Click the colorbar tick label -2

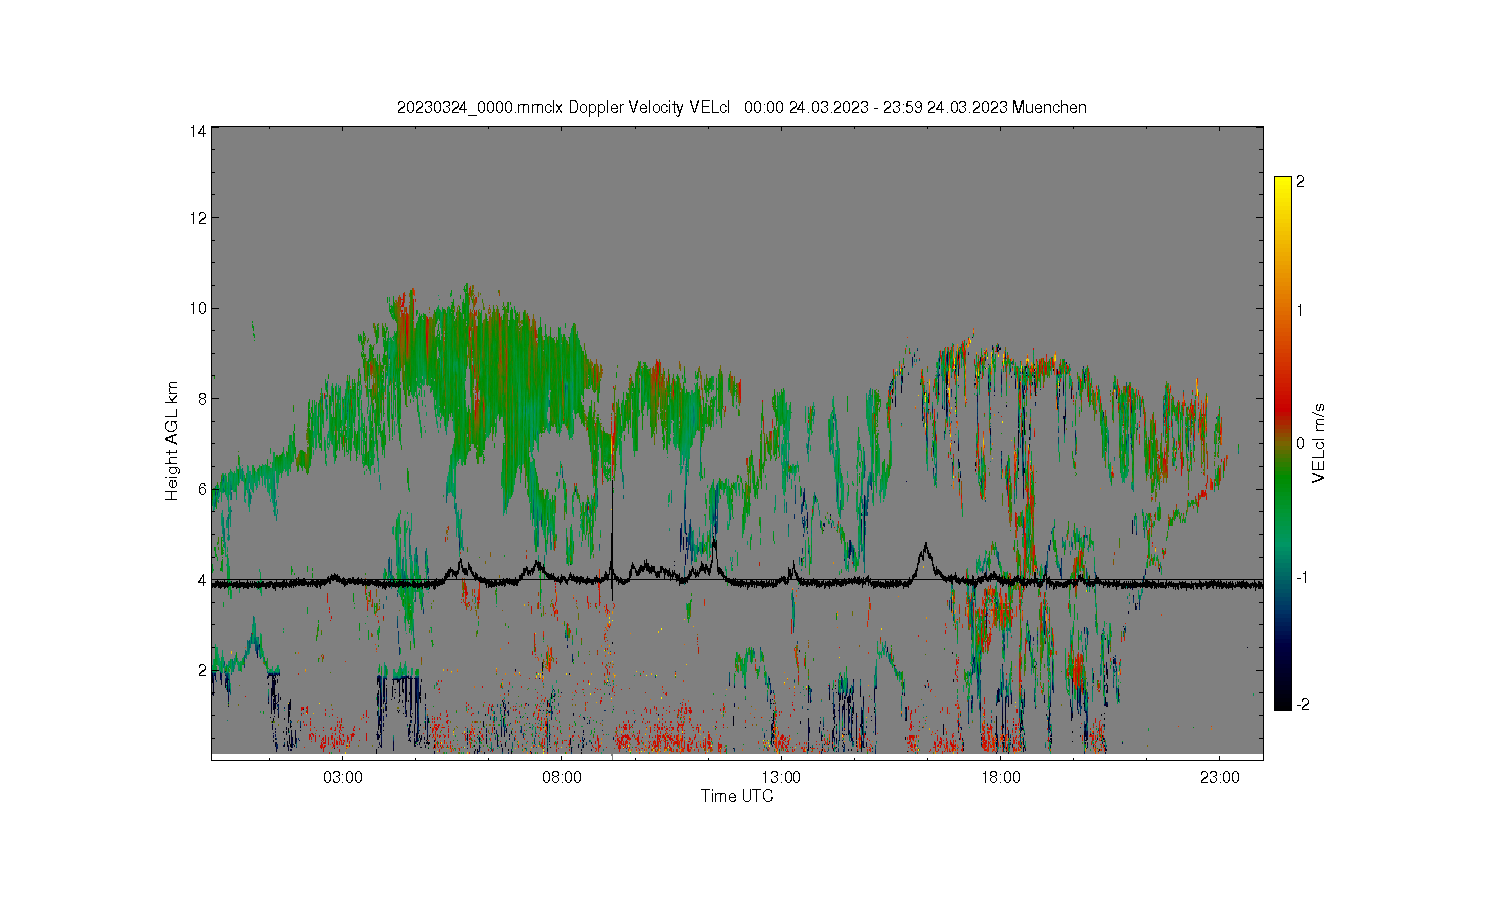point(1302,705)
